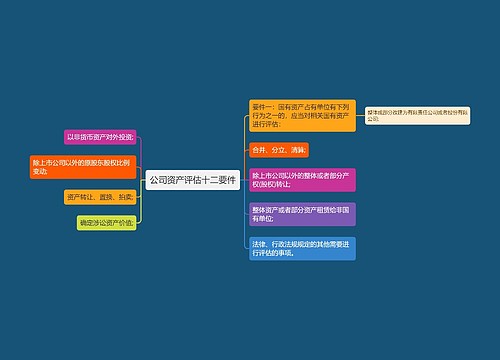This screenshot has width=500, height=360.
Task: Select the central node 公司资产评估十二要件
Action: click(x=193, y=180)
